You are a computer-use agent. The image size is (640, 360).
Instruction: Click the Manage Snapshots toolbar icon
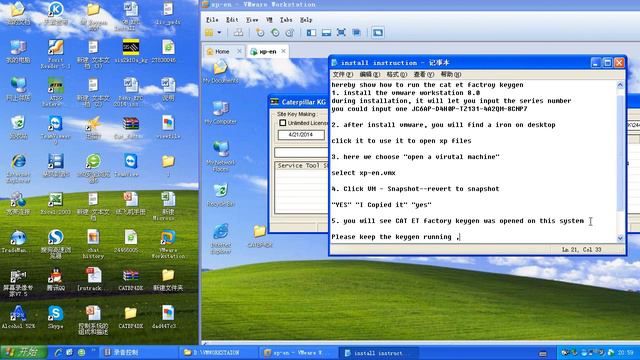pos(289,33)
